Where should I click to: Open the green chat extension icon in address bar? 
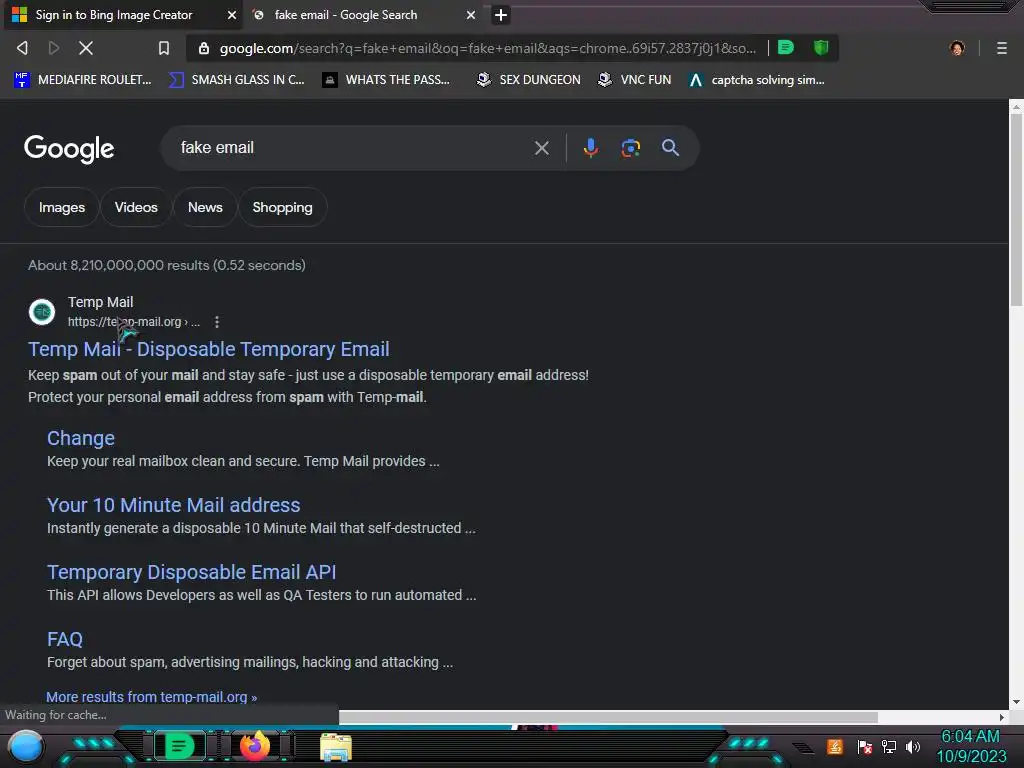coord(786,48)
